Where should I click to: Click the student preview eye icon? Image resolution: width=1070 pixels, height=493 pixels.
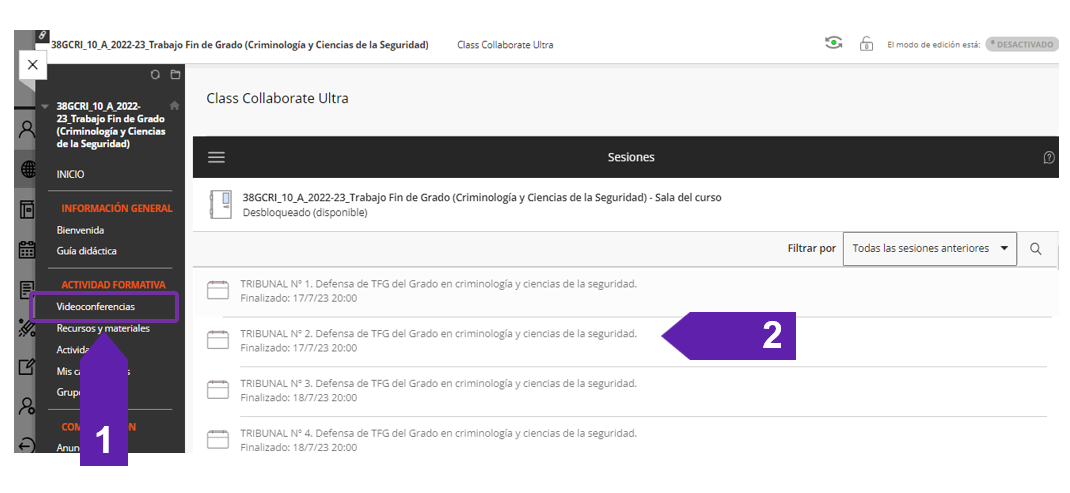833,44
